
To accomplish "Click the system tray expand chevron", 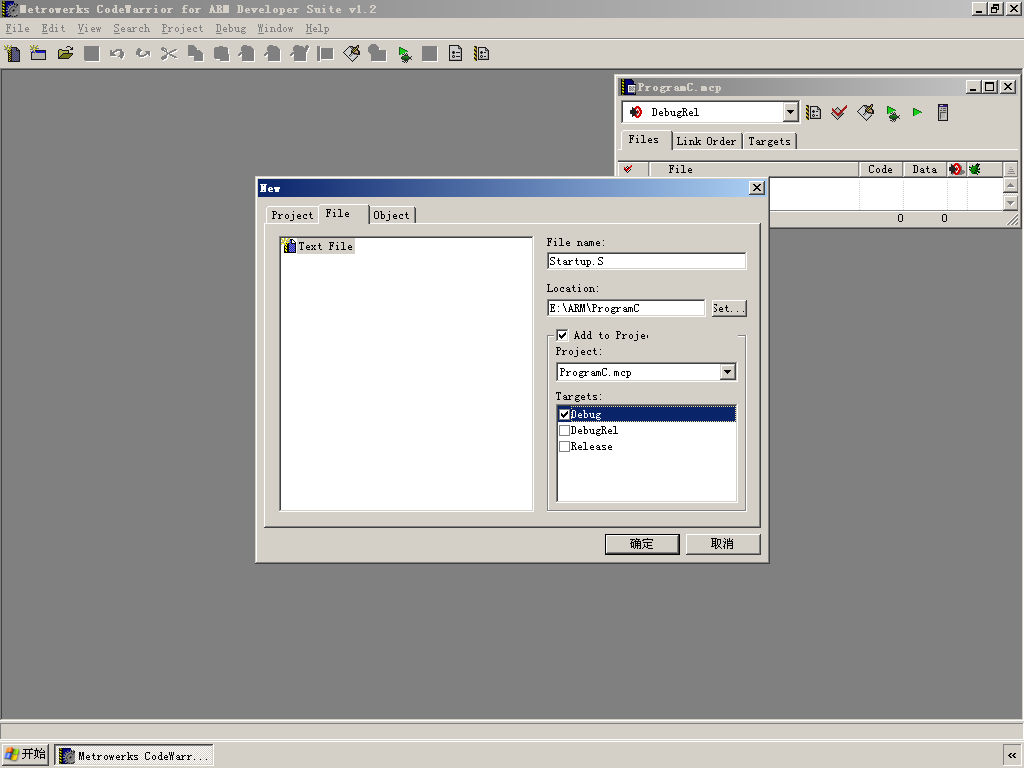I will (x=1012, y=756).
